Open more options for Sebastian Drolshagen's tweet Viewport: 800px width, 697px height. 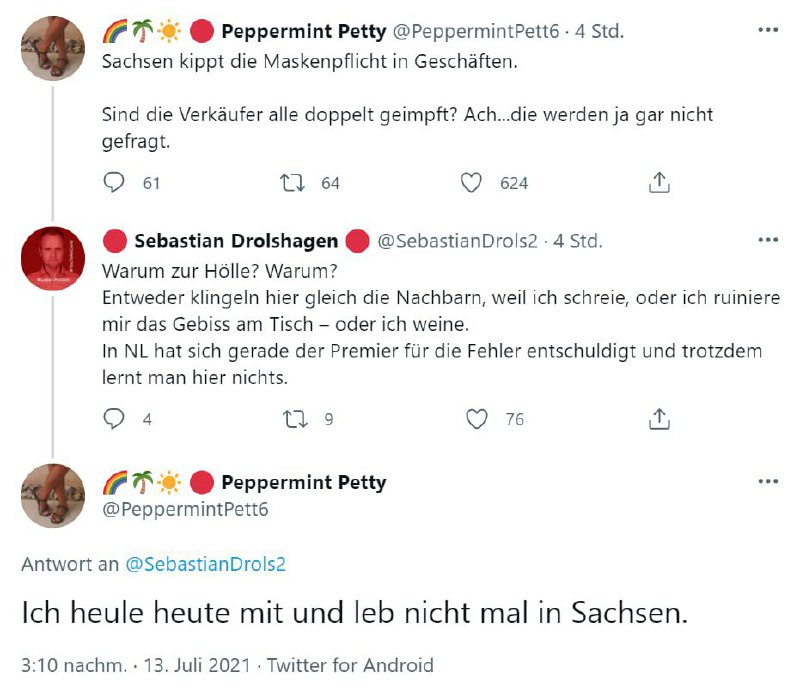pyautogui.click(x=768, y=240)
